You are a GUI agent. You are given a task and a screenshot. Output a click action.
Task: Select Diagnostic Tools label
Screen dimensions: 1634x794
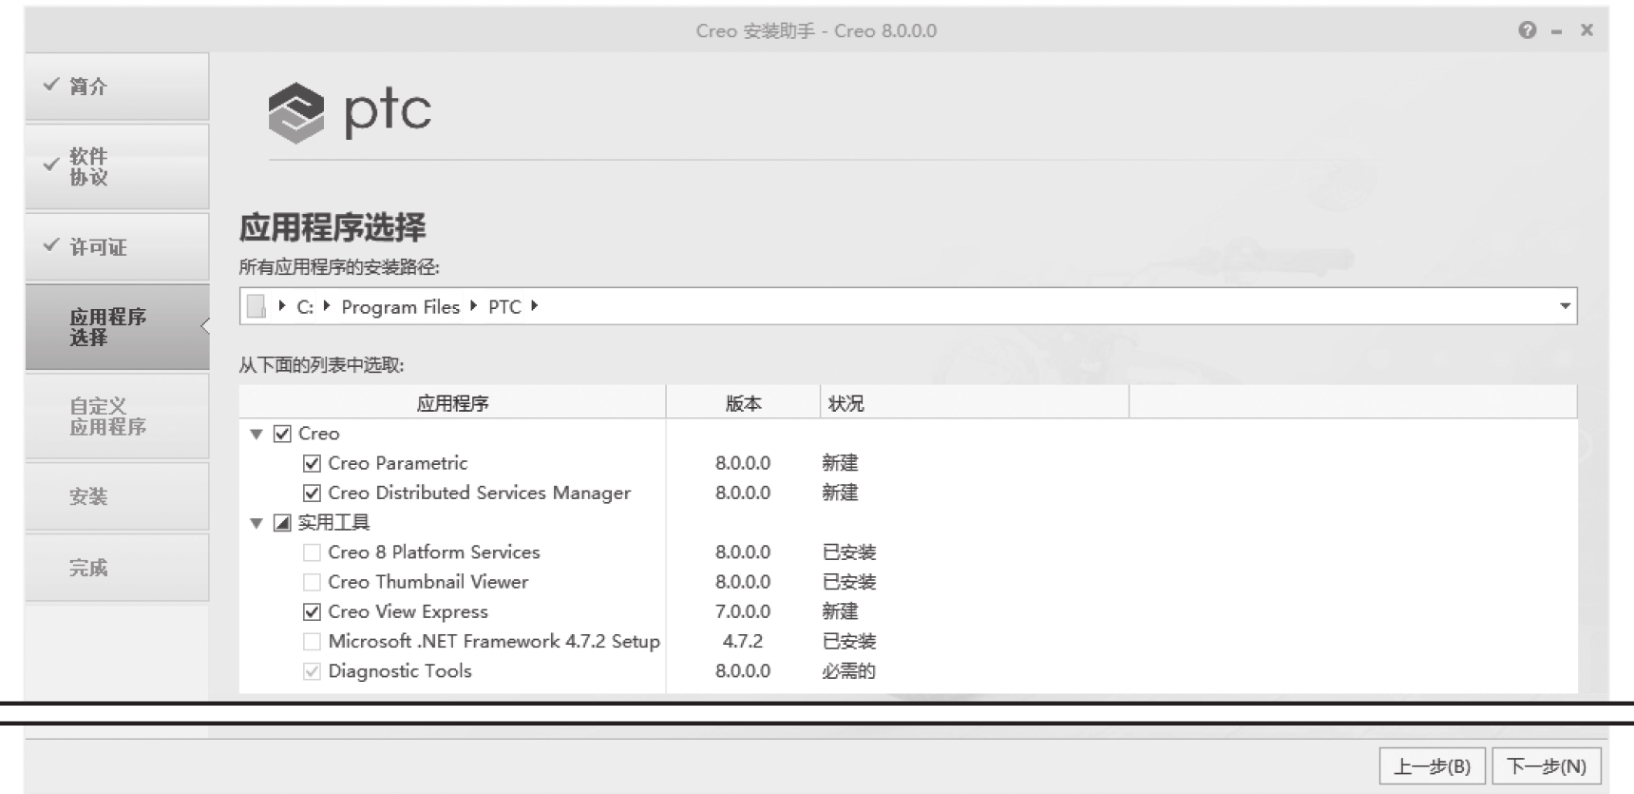[x=400, y=671]
